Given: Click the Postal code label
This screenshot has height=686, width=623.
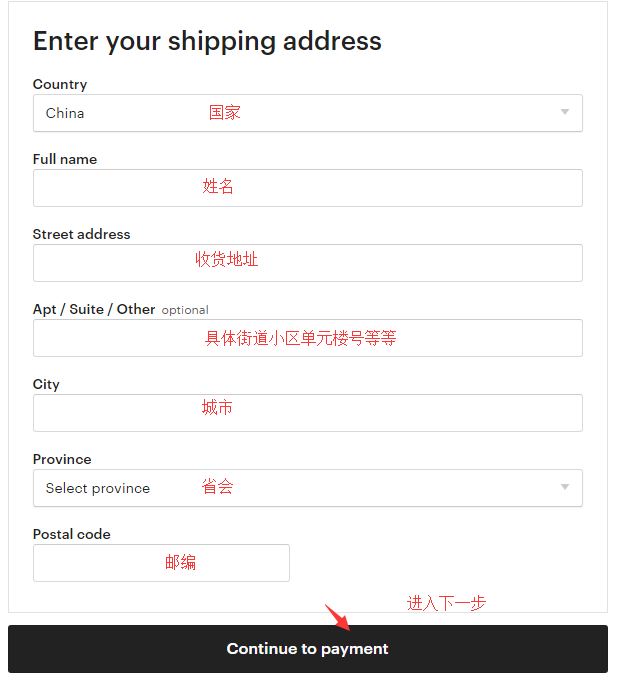Looking at the screenshot, I should click(x=72, y=535).
